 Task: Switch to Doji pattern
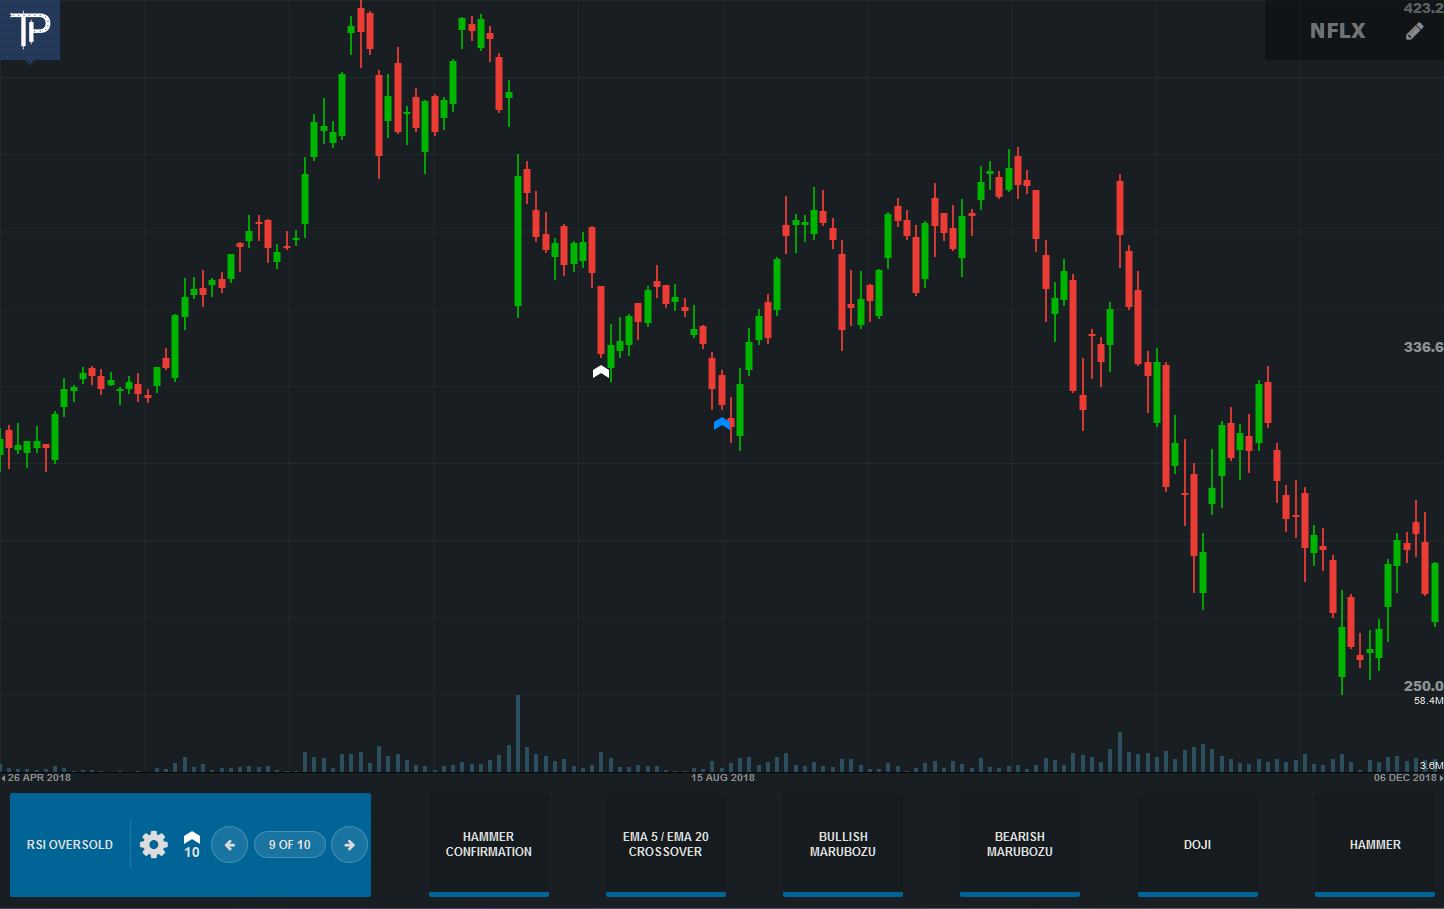(1198, 845)
